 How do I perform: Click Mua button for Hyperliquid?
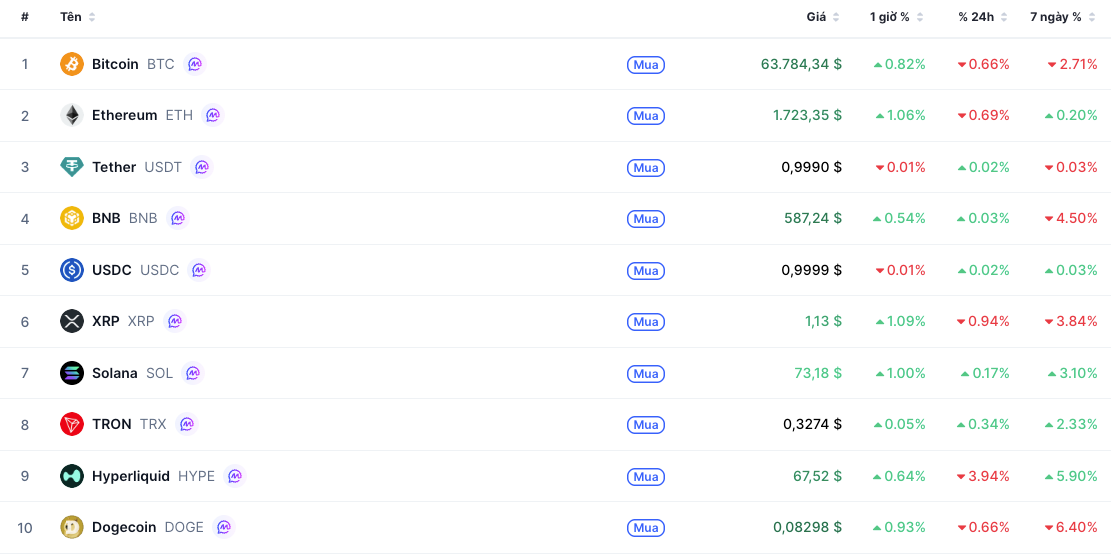click(645, 476)
